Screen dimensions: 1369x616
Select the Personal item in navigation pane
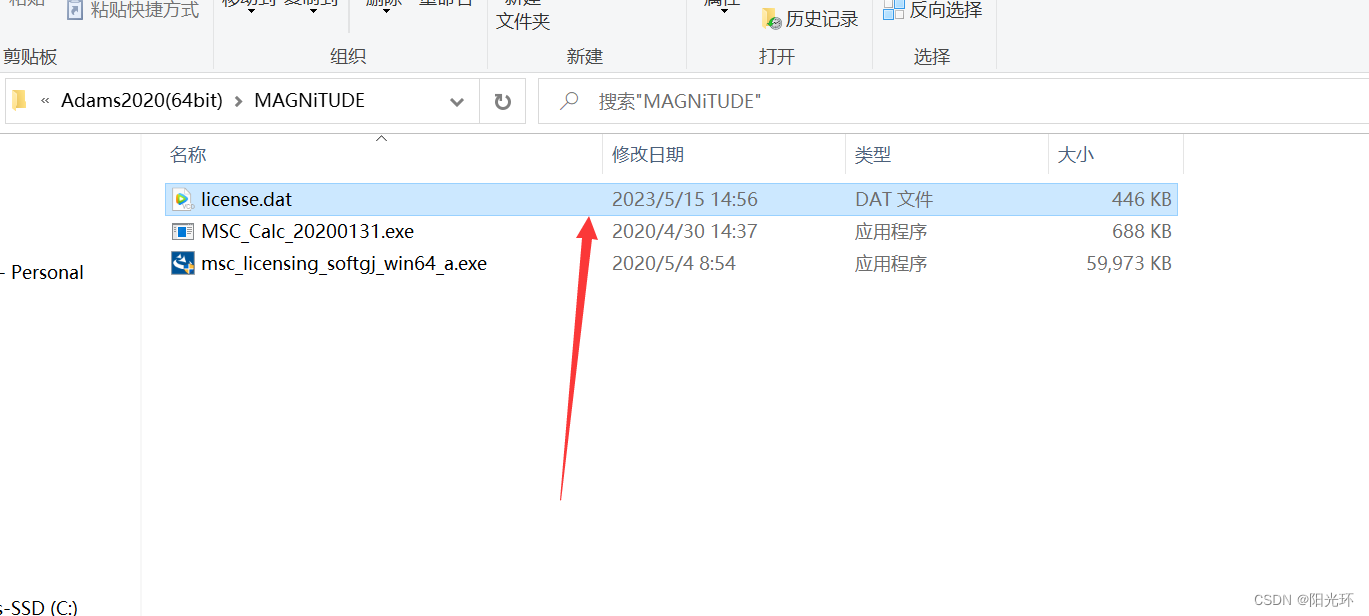click(x=47, y=272)
